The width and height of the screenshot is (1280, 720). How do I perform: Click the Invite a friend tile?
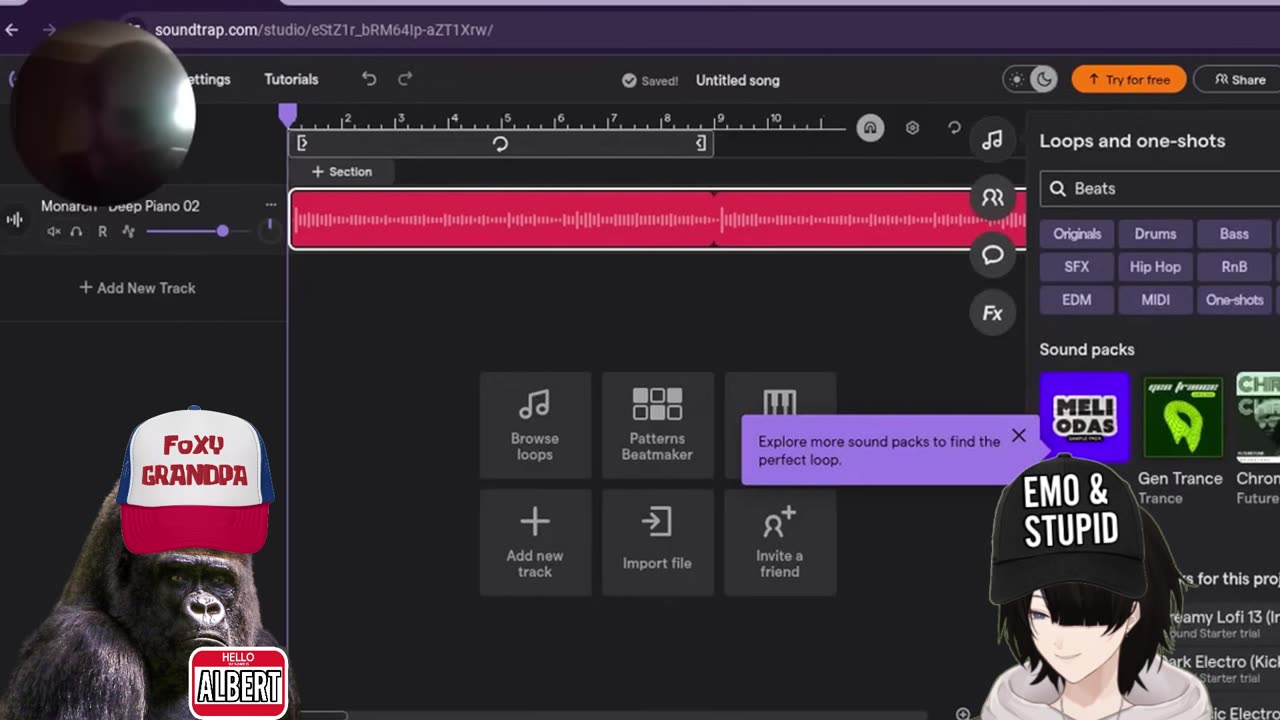pyautogui.click(x=780, y=543)
